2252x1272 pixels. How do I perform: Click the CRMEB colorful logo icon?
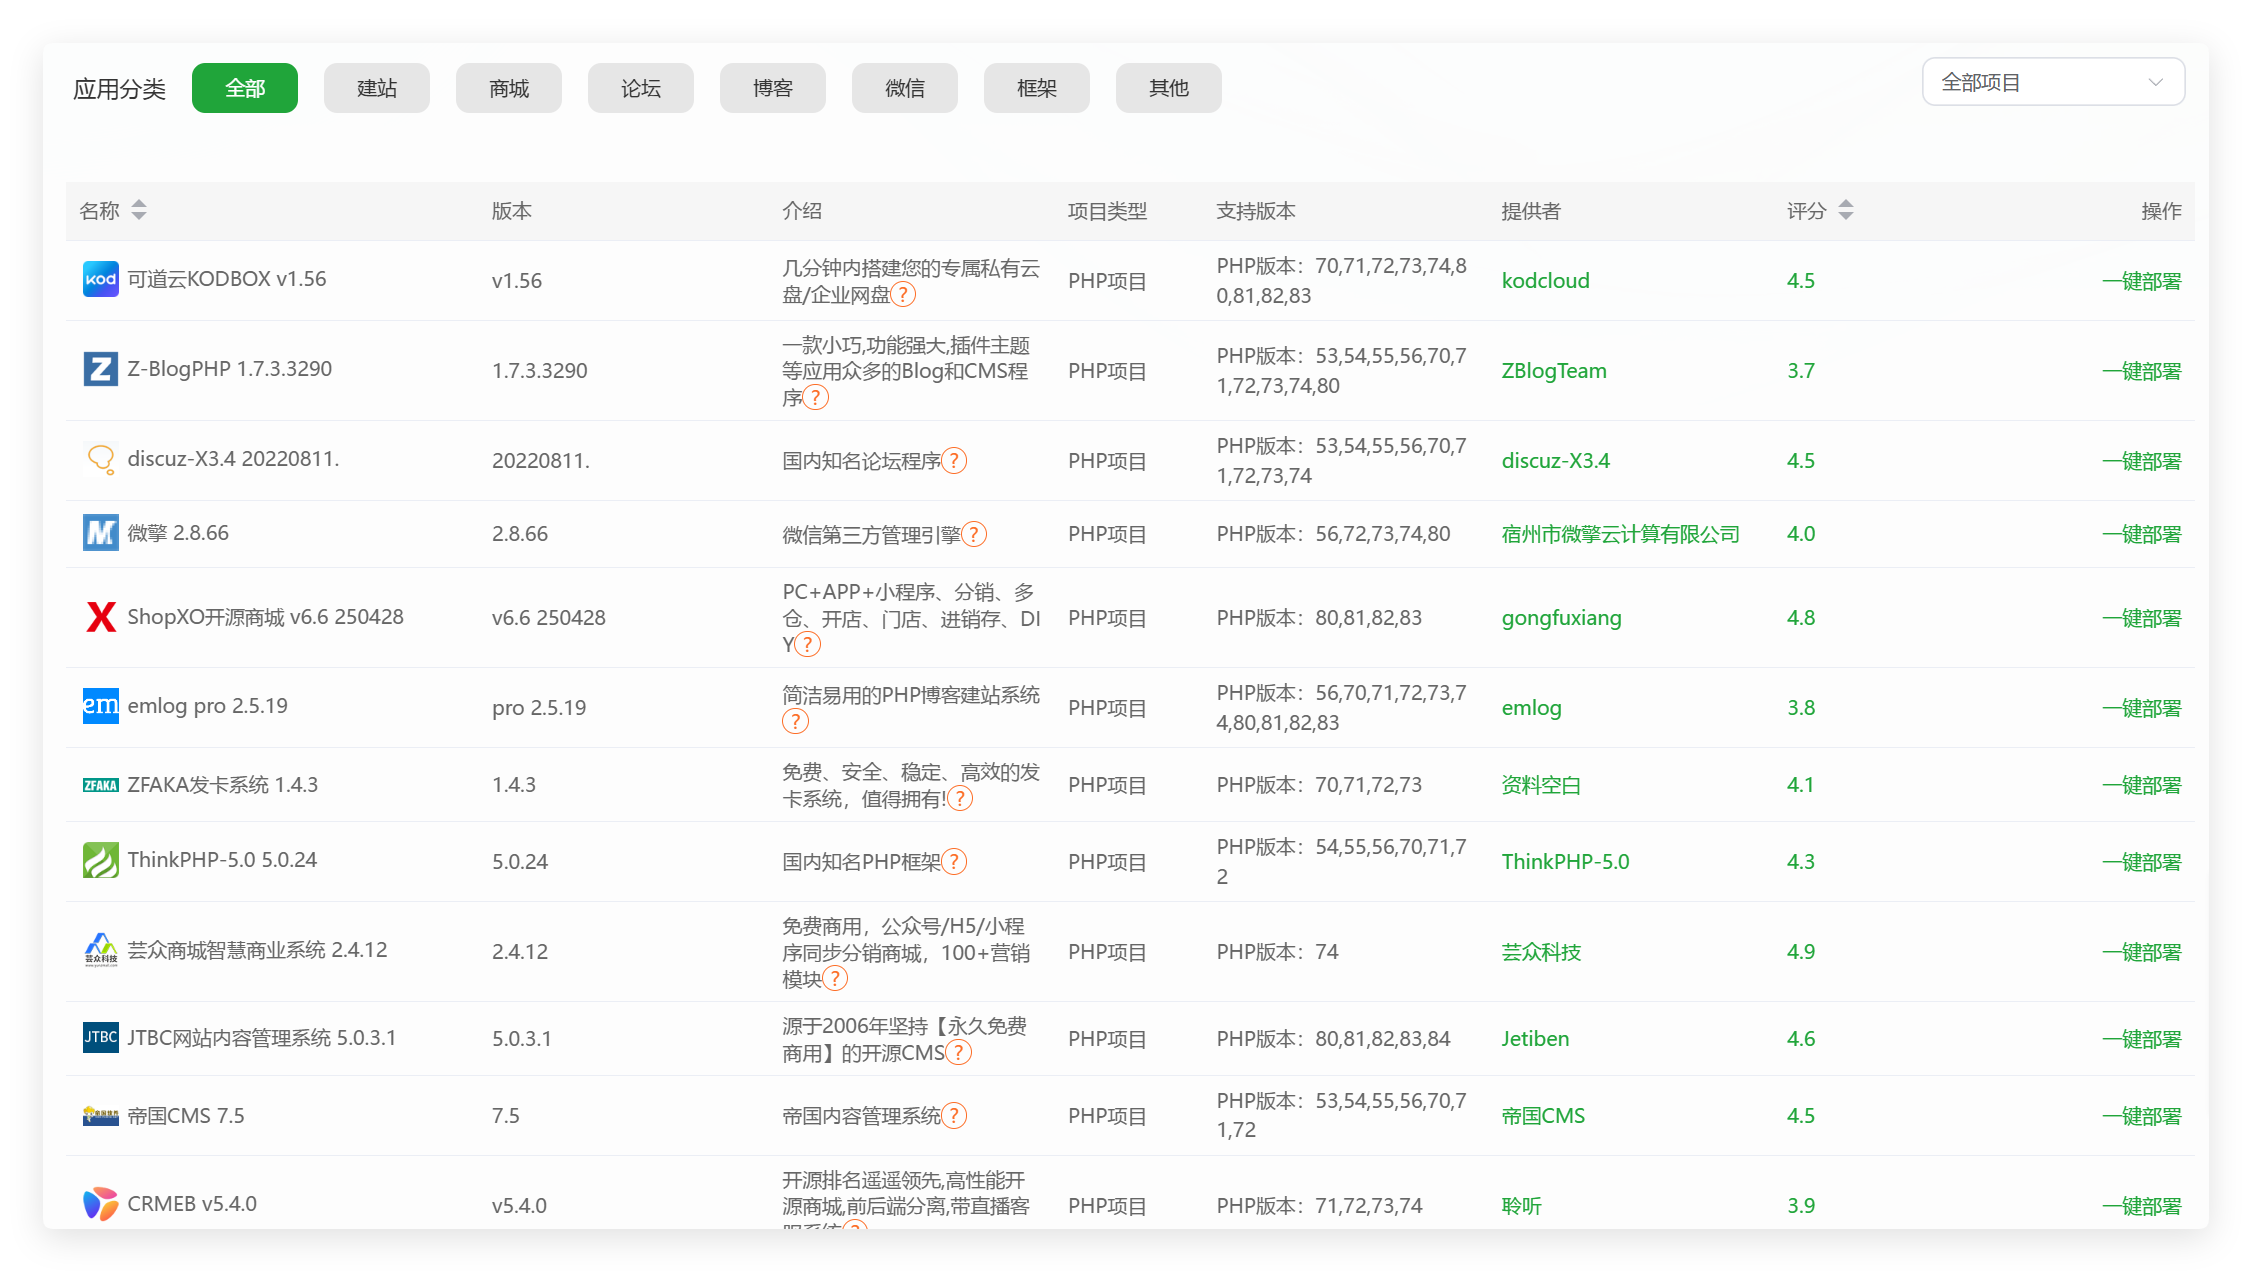[100, 1204]
